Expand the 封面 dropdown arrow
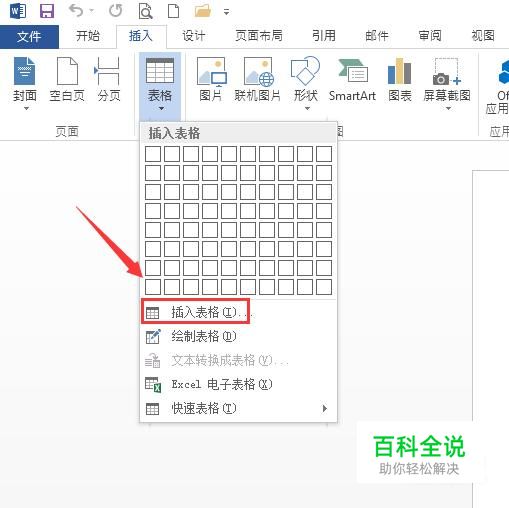This screenshot has height=508, width=509. pos(26,108)
